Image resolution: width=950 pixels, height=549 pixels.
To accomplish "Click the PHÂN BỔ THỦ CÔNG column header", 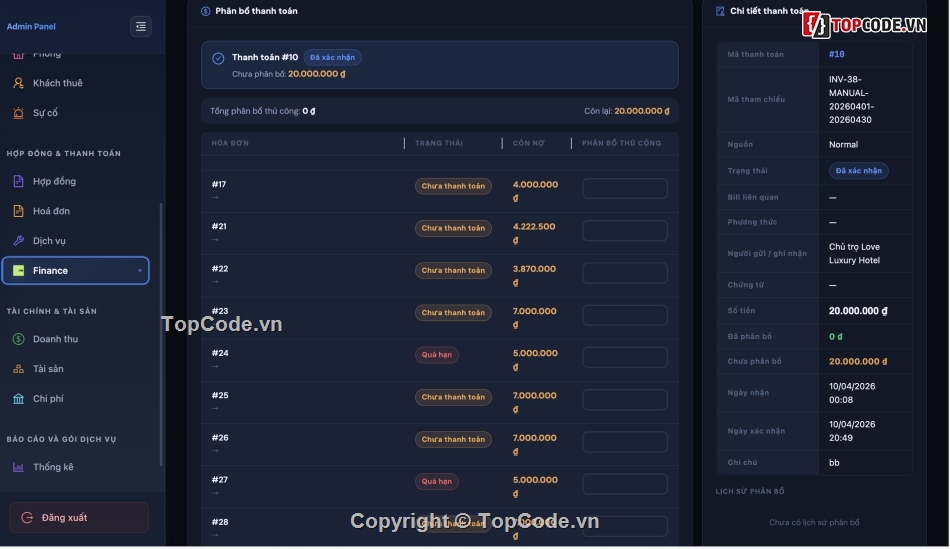I will [622, 144].
